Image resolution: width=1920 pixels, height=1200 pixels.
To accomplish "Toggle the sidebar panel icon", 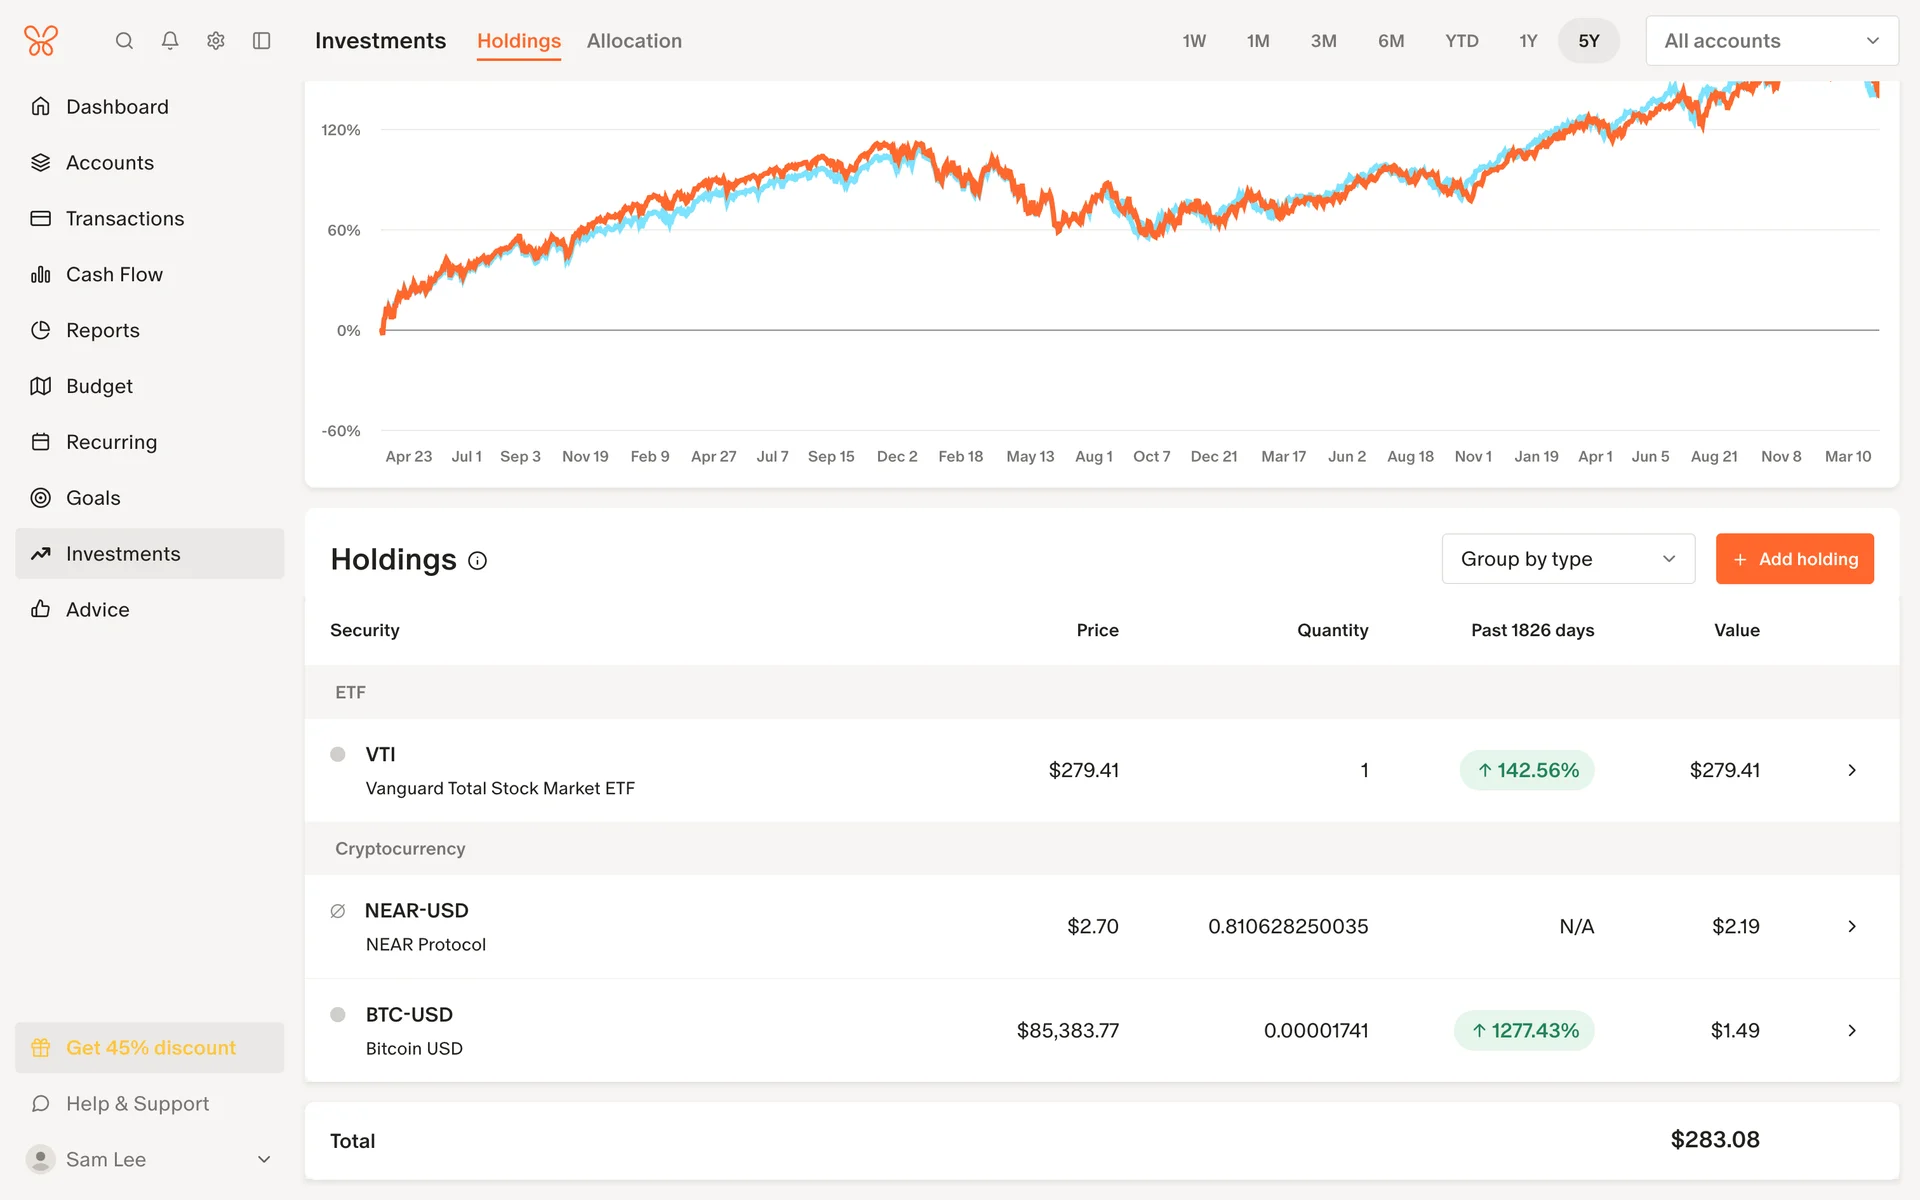I will 262,41.
